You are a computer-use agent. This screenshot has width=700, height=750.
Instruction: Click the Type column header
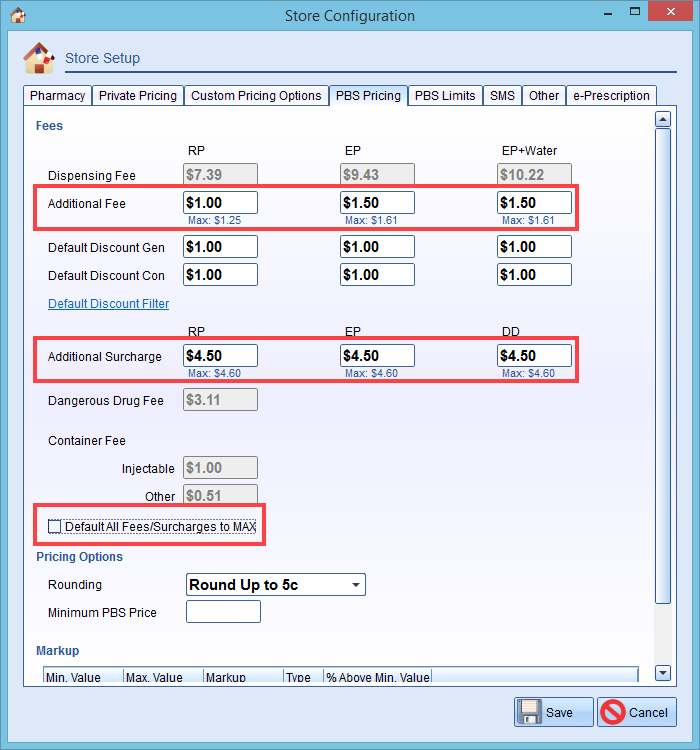[303, 676]
